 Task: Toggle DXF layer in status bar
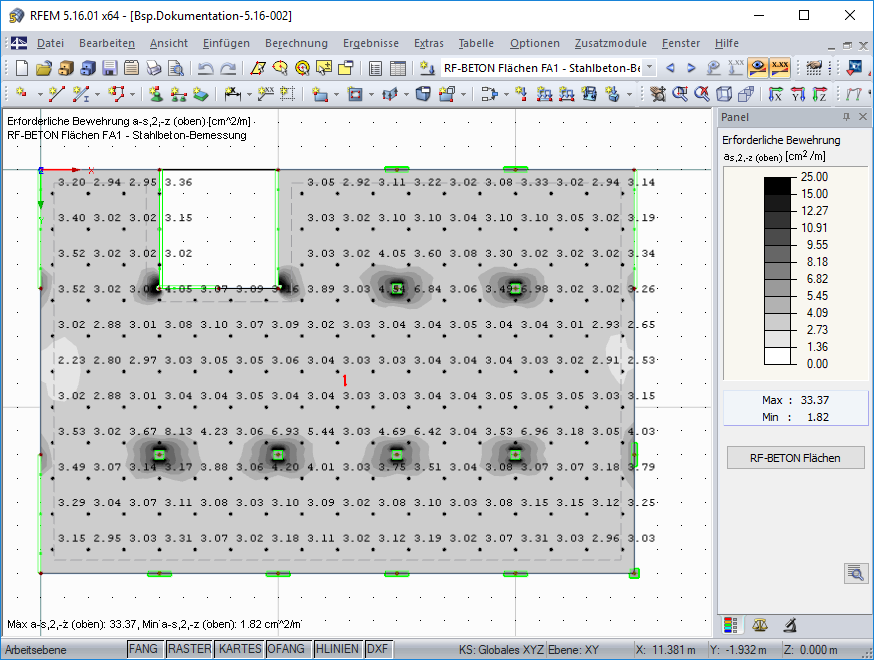378,649
